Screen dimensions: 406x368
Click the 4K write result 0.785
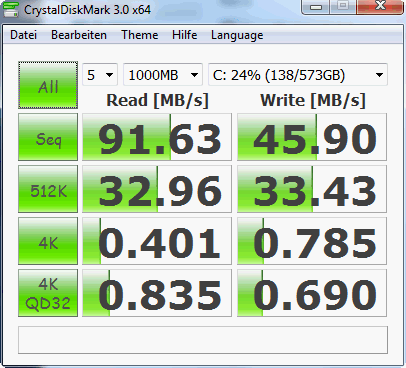coord(312,241)
